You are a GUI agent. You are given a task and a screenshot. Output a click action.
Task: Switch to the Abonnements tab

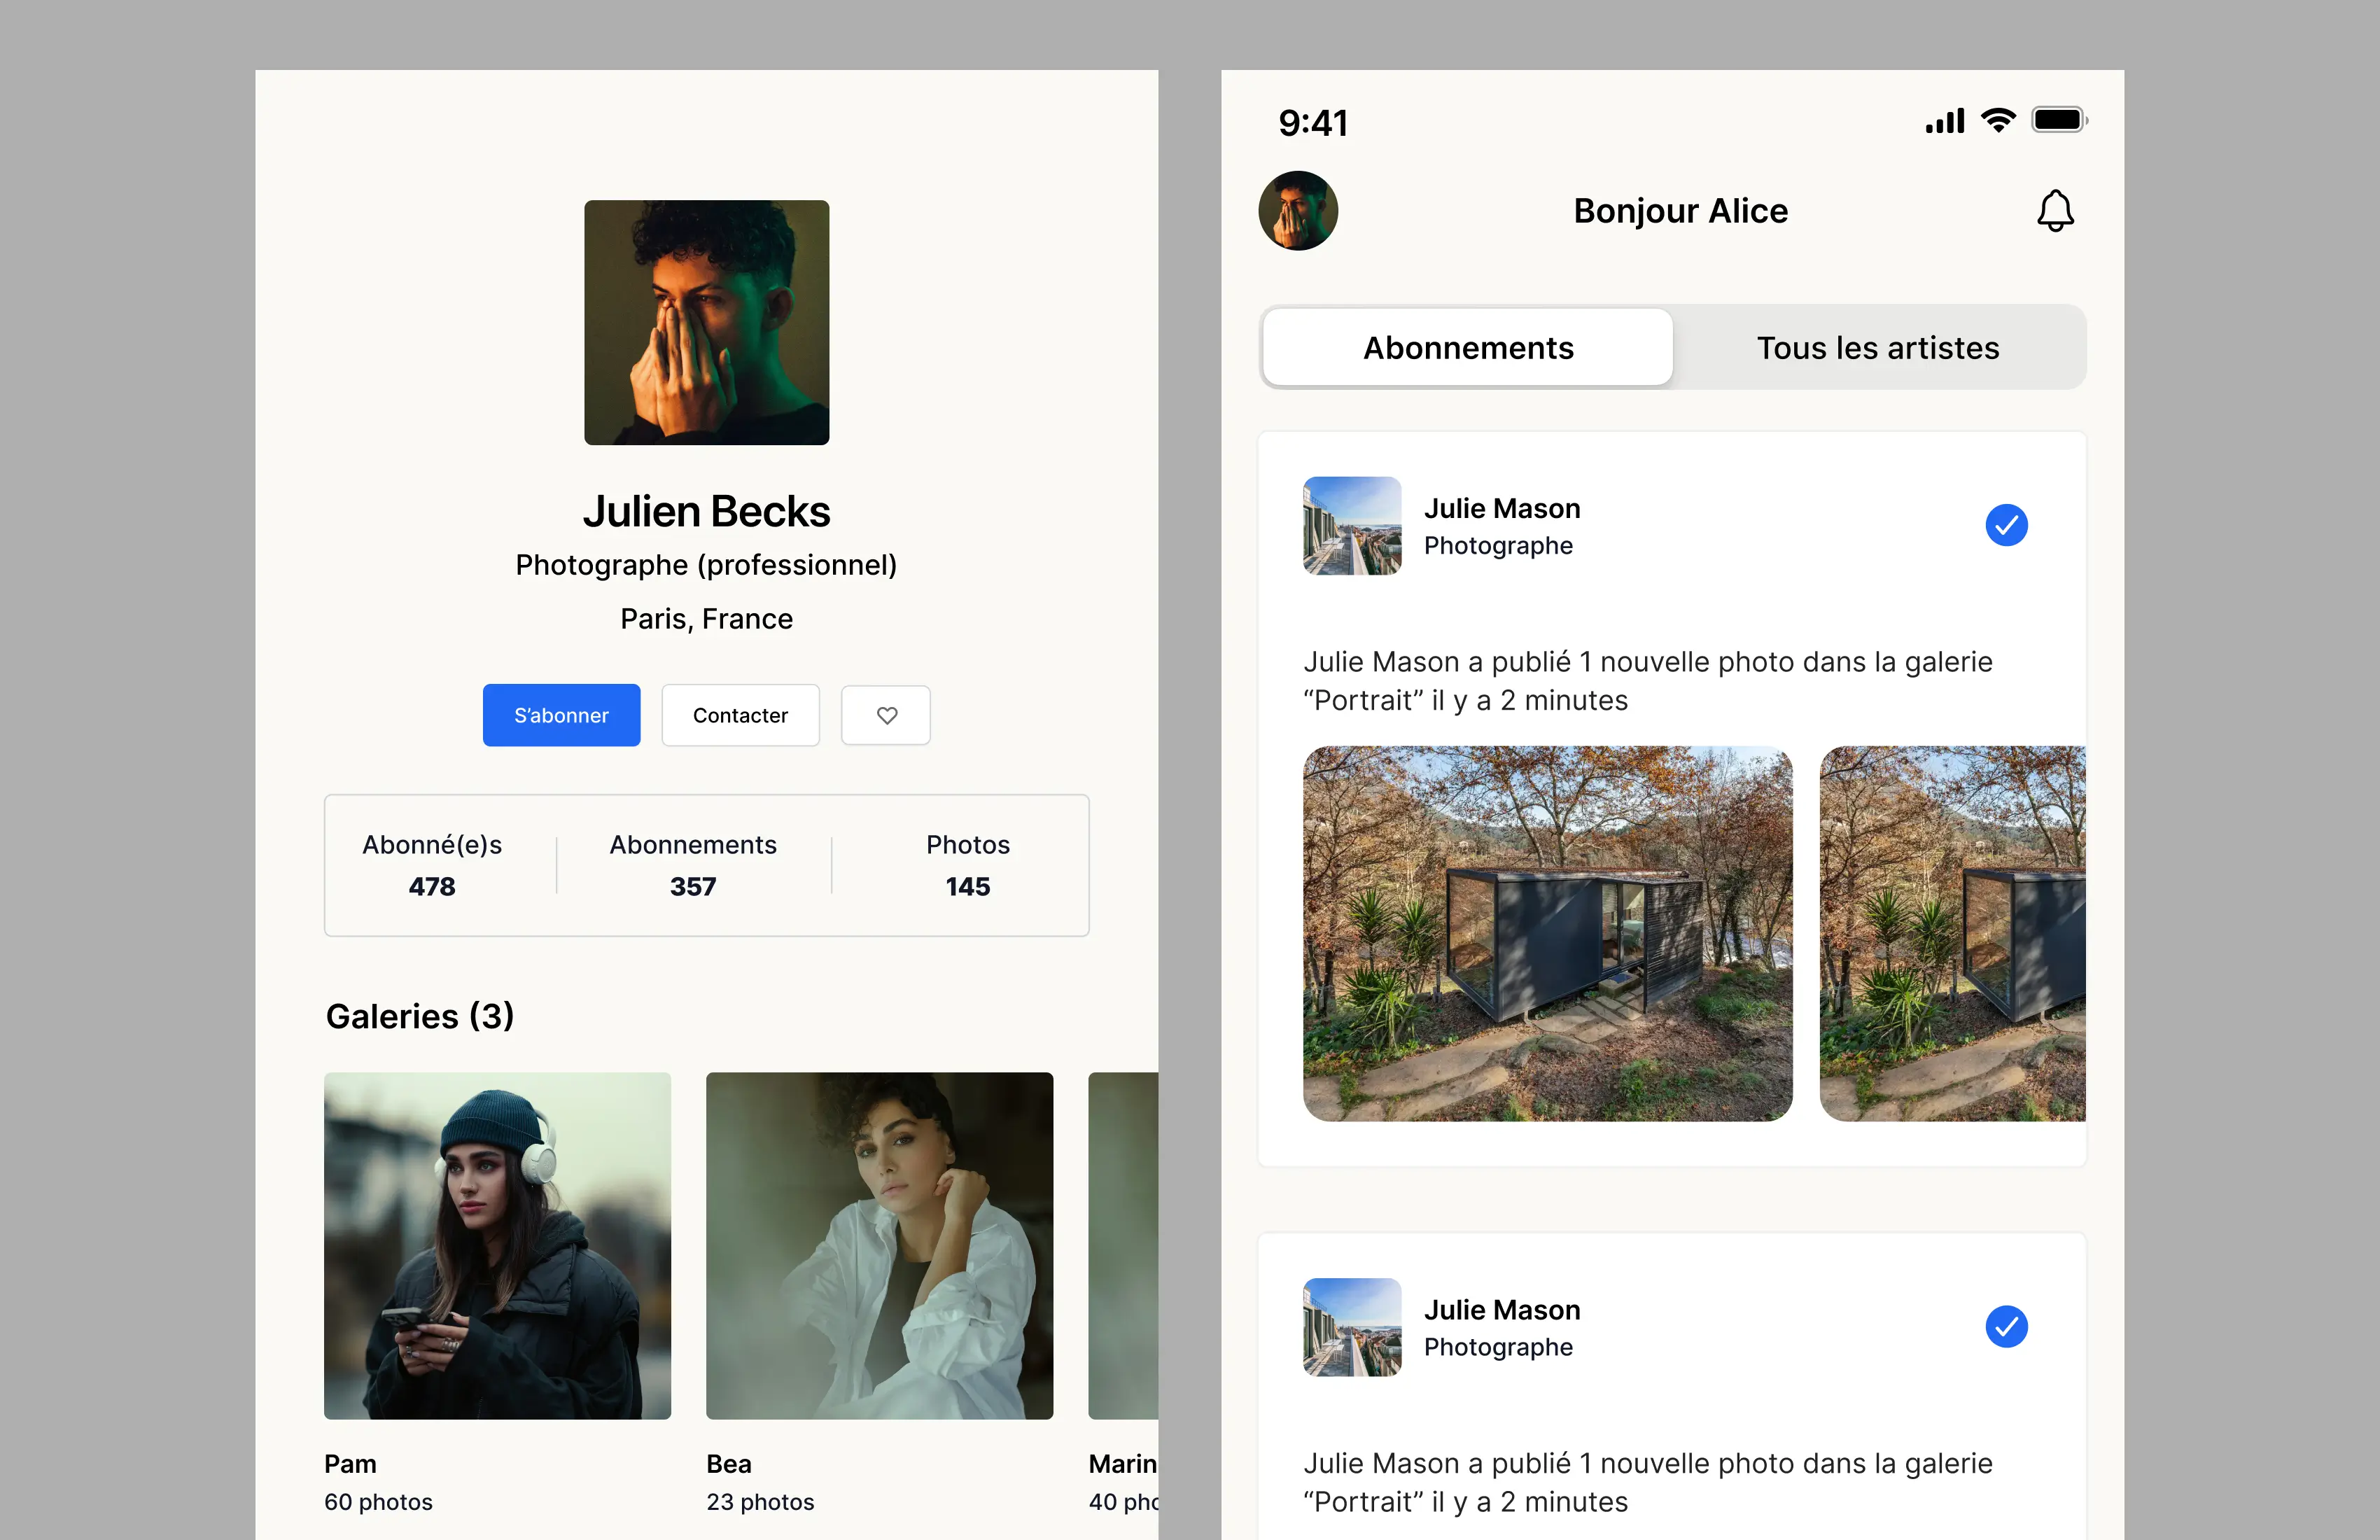1468,347
